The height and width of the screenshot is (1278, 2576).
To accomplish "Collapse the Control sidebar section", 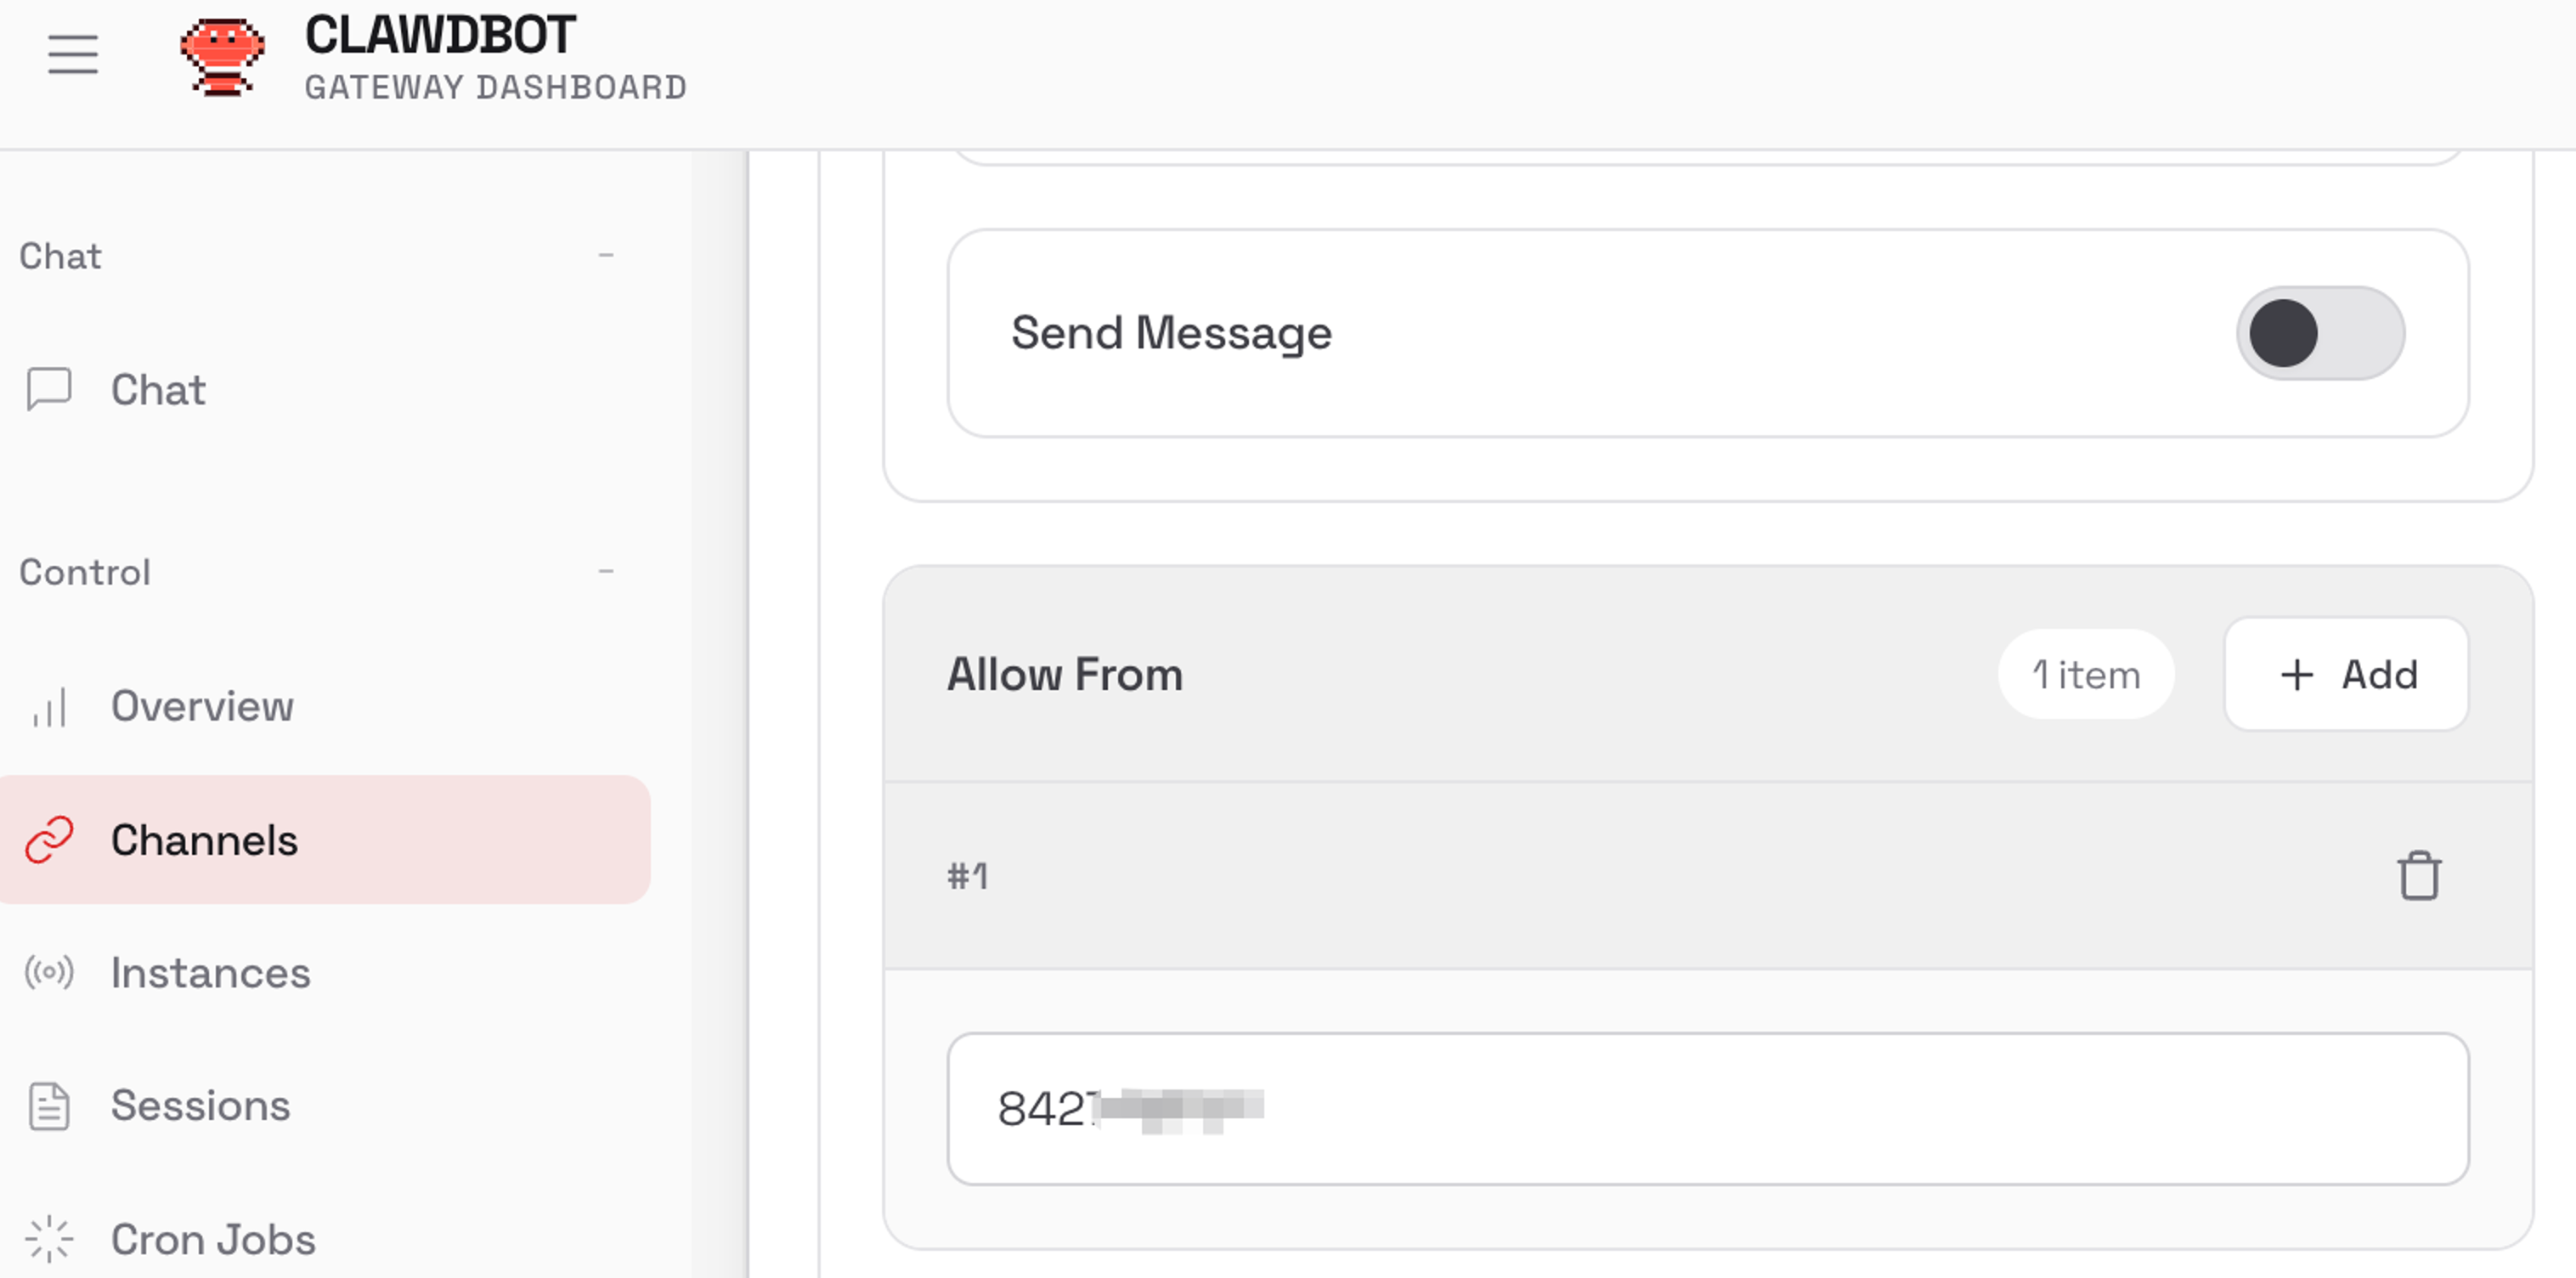I will tap(606, 572).
